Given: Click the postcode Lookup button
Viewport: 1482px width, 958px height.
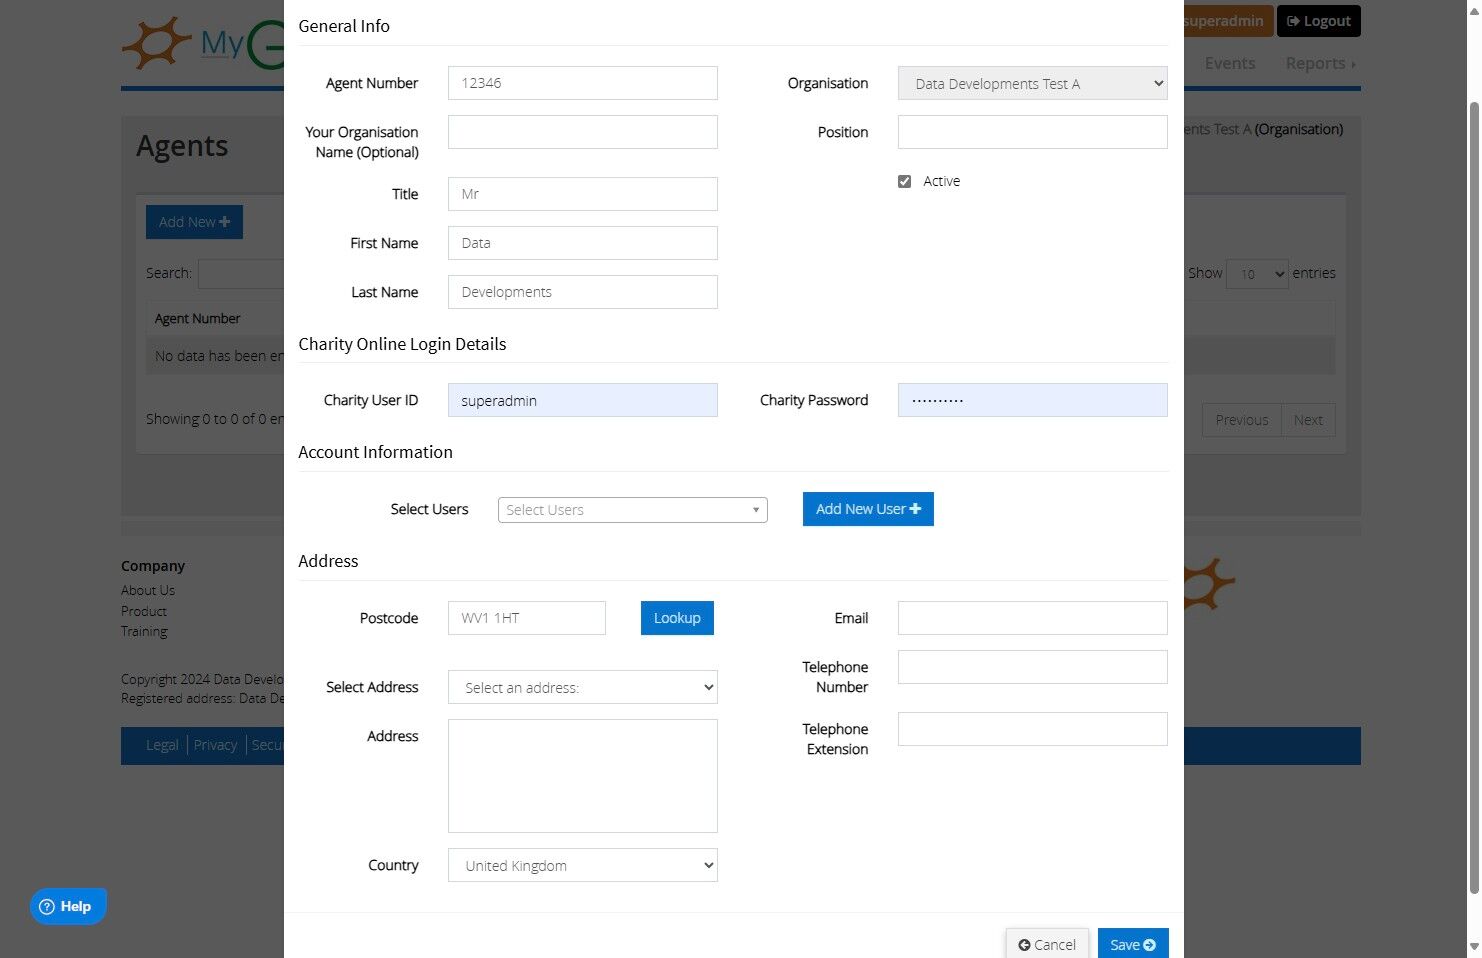Looking at the screenshot, I should pyautogui.click(x=677, y=618).
